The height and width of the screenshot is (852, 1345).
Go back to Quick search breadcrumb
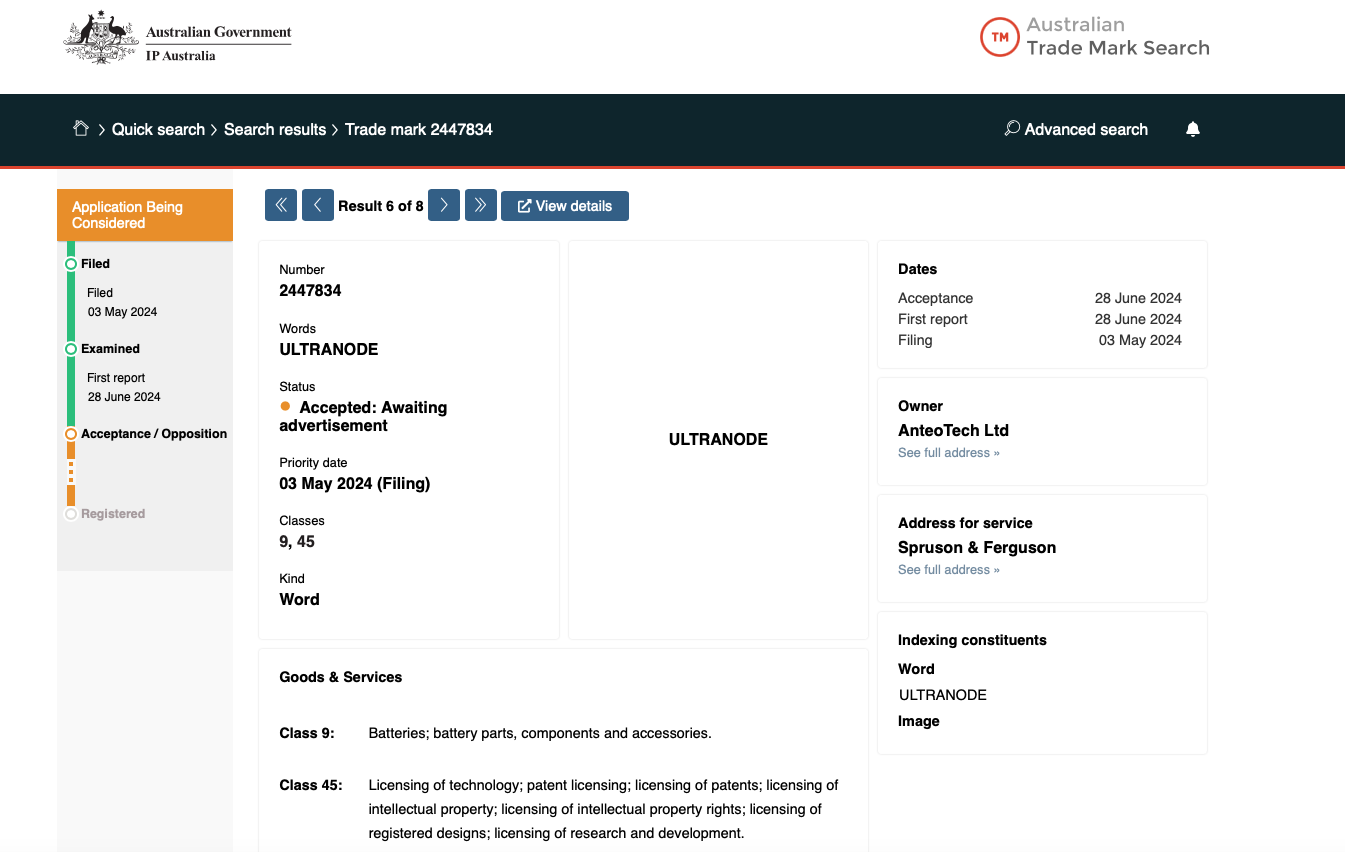click(x=158, y=129)
